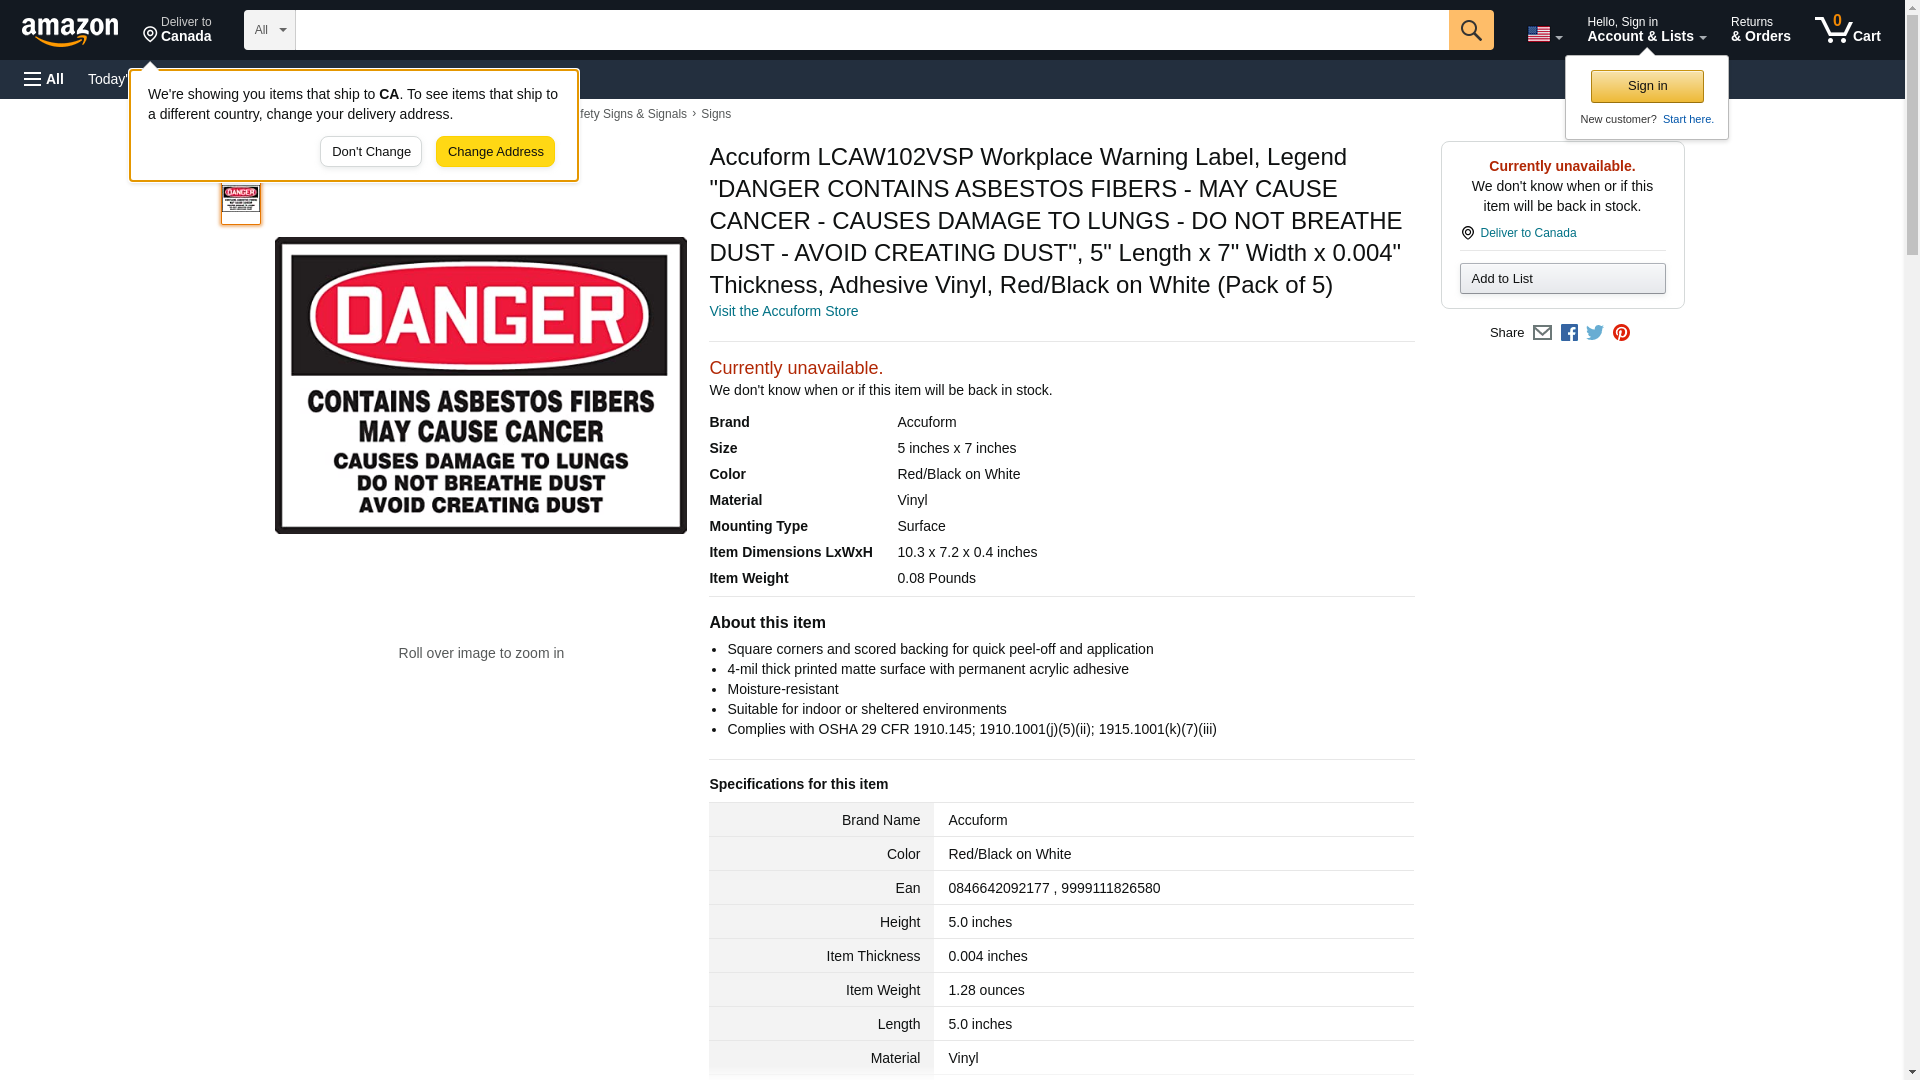Share on Pinterest icon
1920x1080 pixels.
1621,333
